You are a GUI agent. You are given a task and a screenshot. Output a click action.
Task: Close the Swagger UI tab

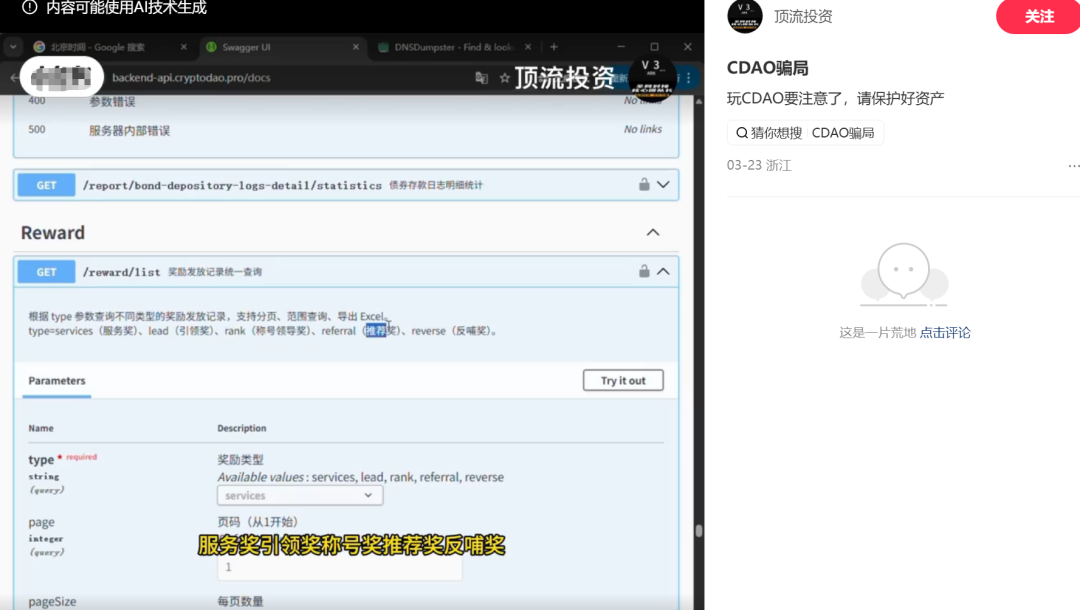pos(355,47)
